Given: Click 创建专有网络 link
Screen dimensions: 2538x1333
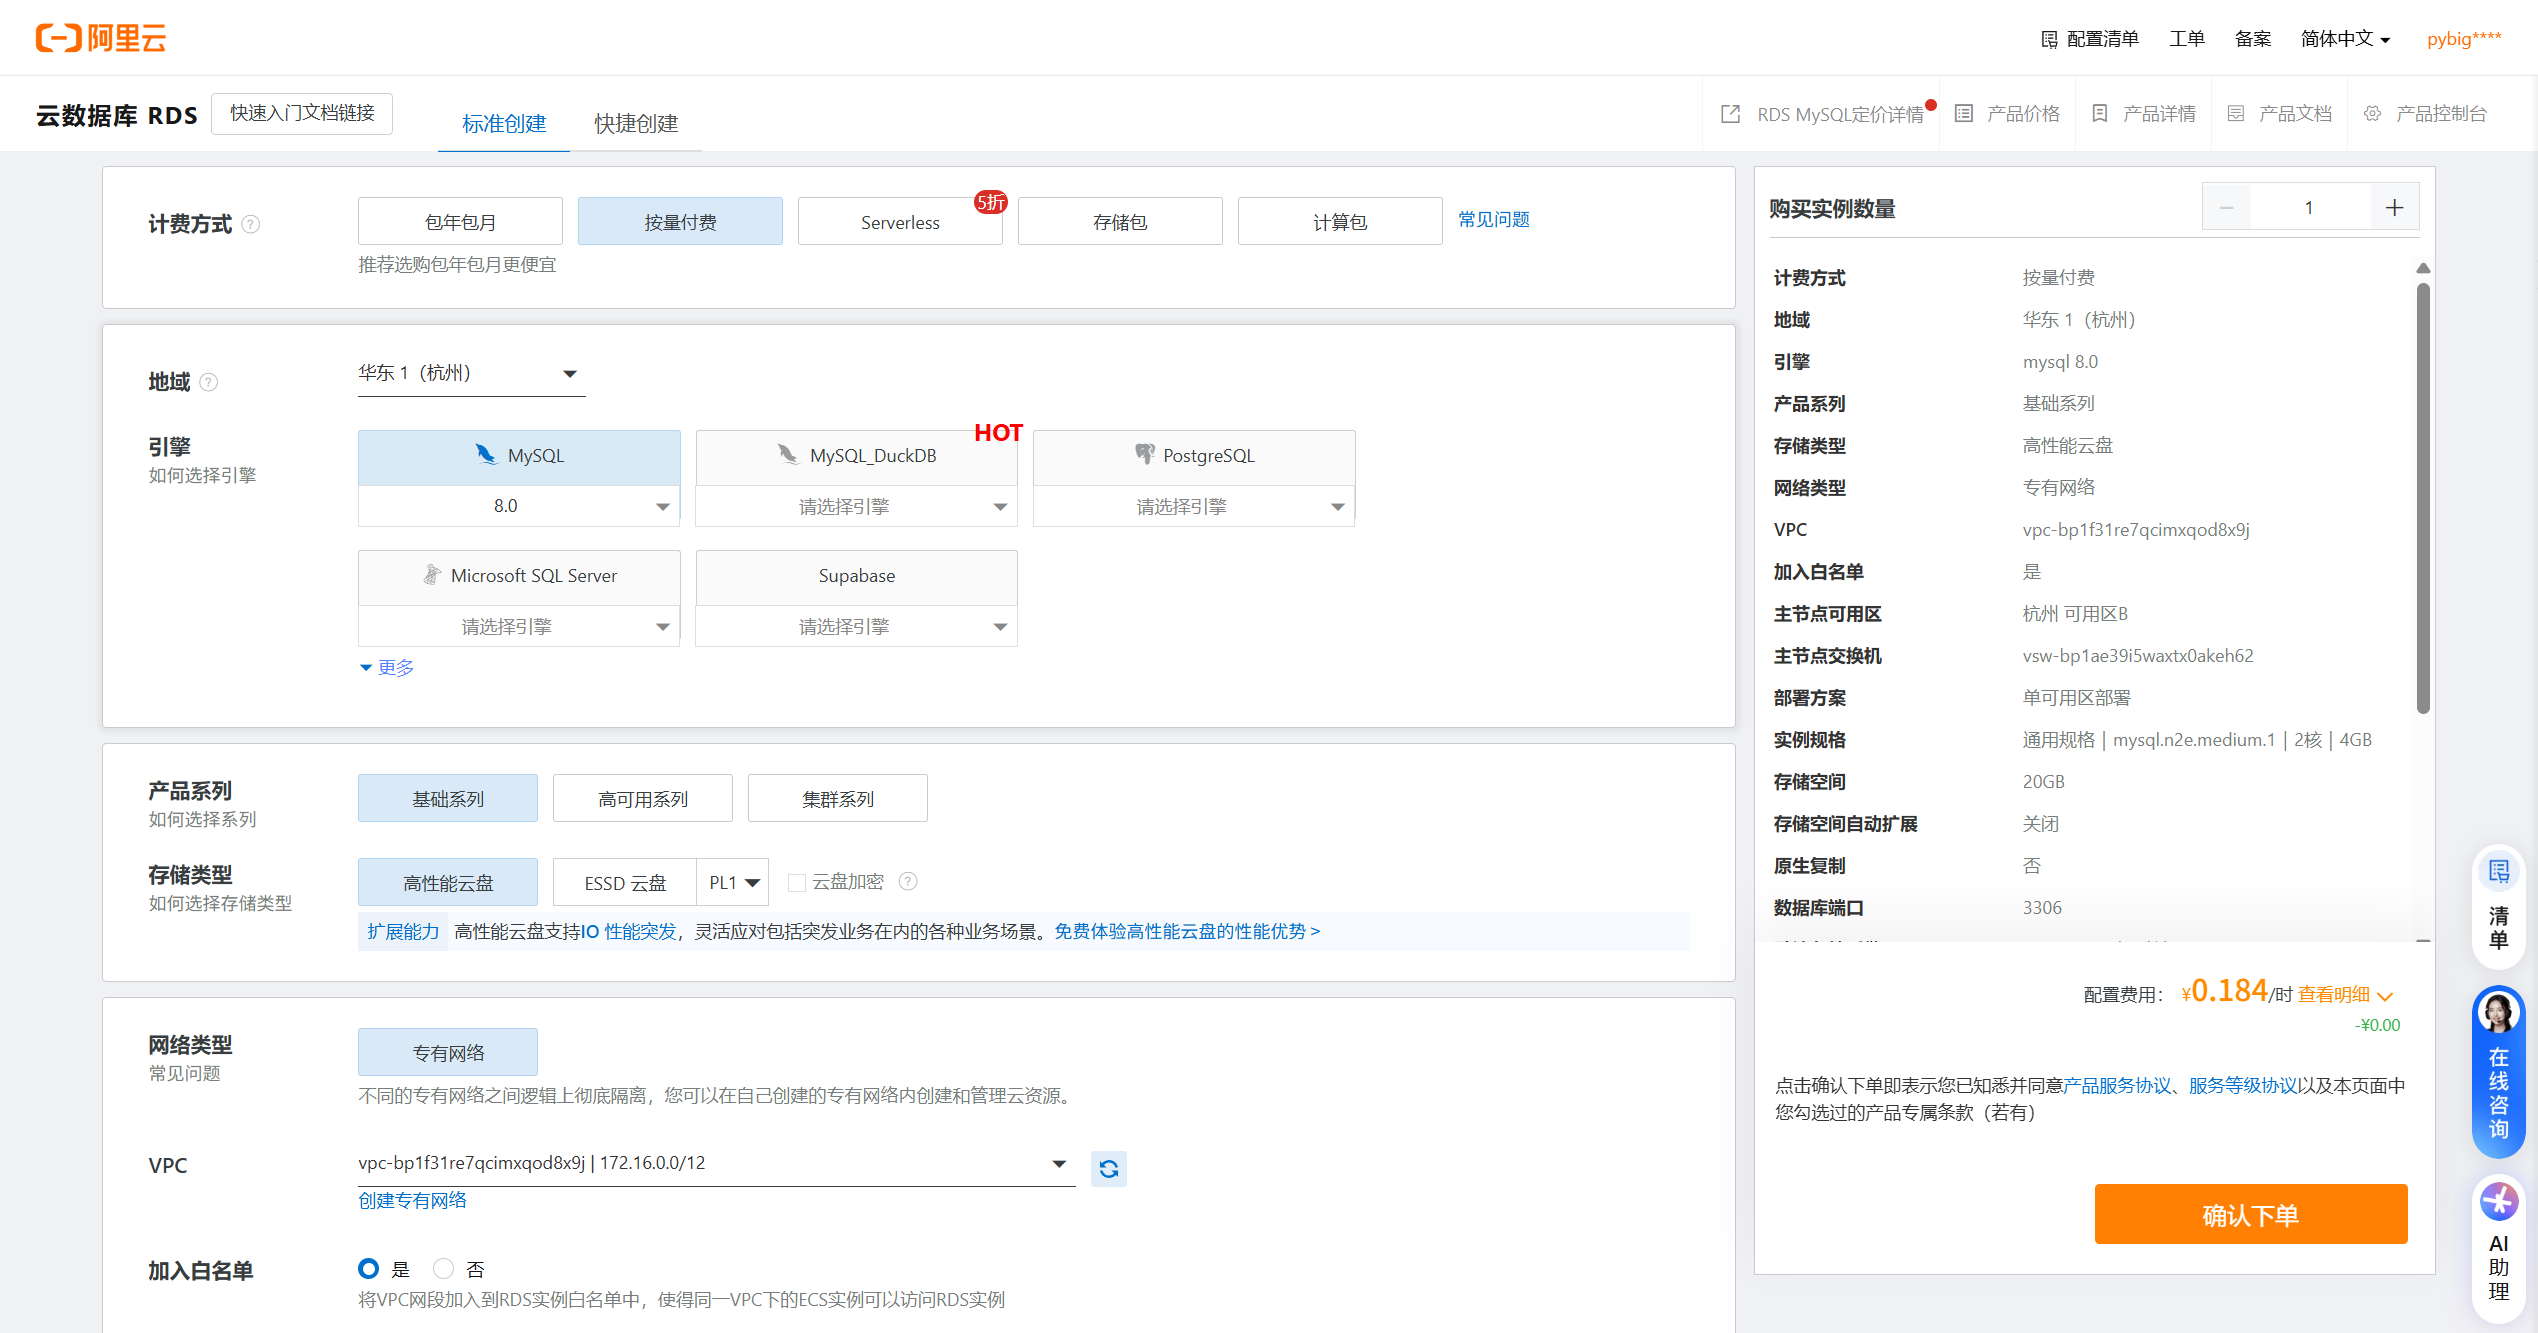Looking at the screenshot, I should coord(412,1200).
